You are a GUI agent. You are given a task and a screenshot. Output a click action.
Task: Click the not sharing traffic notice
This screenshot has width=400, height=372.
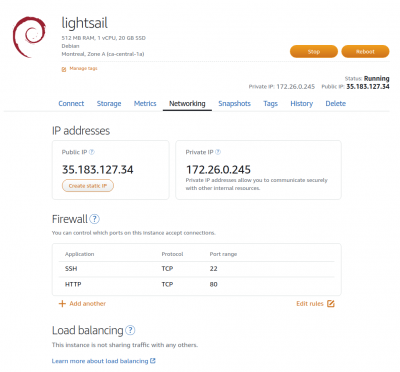125,345
